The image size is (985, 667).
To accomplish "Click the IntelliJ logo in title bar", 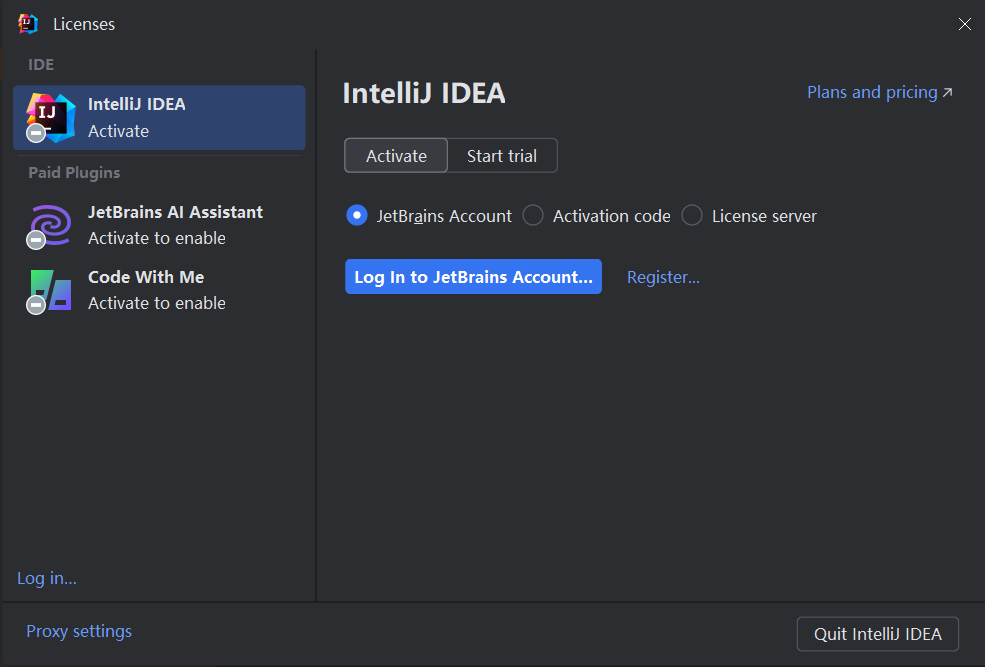I will [x=28, y=24].
